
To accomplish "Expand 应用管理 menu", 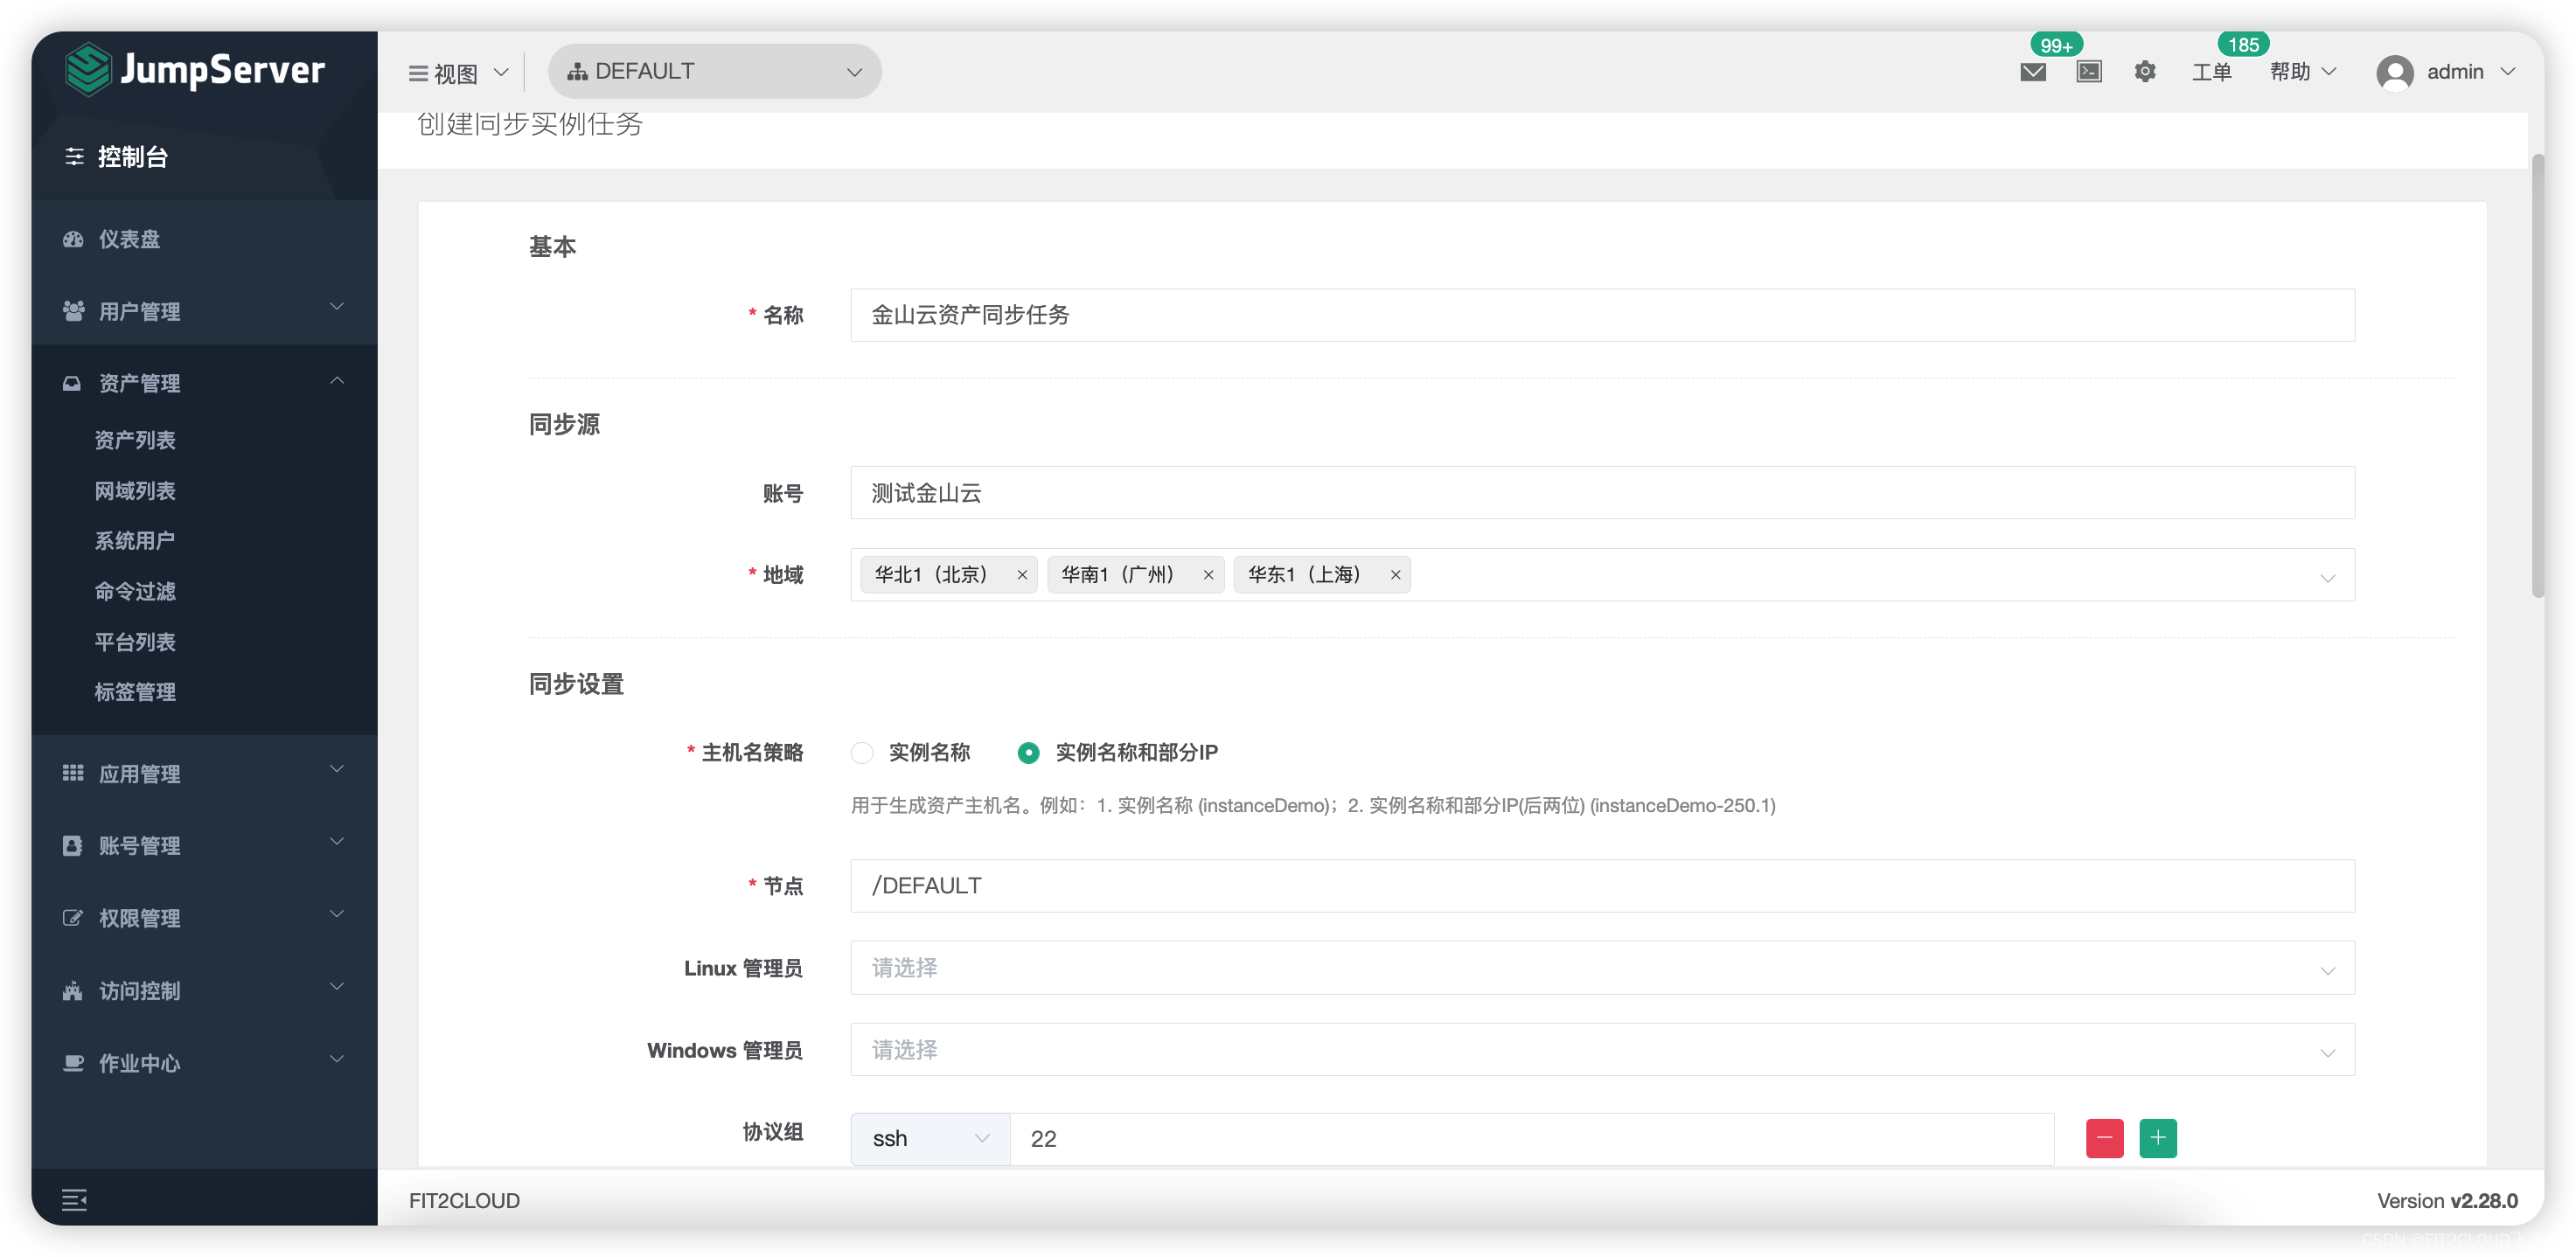I will tap(204, 773).
